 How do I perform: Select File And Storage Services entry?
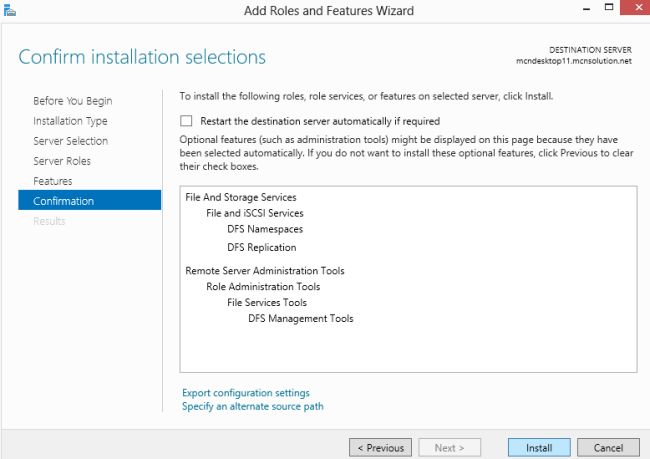(x=241, y=197)
